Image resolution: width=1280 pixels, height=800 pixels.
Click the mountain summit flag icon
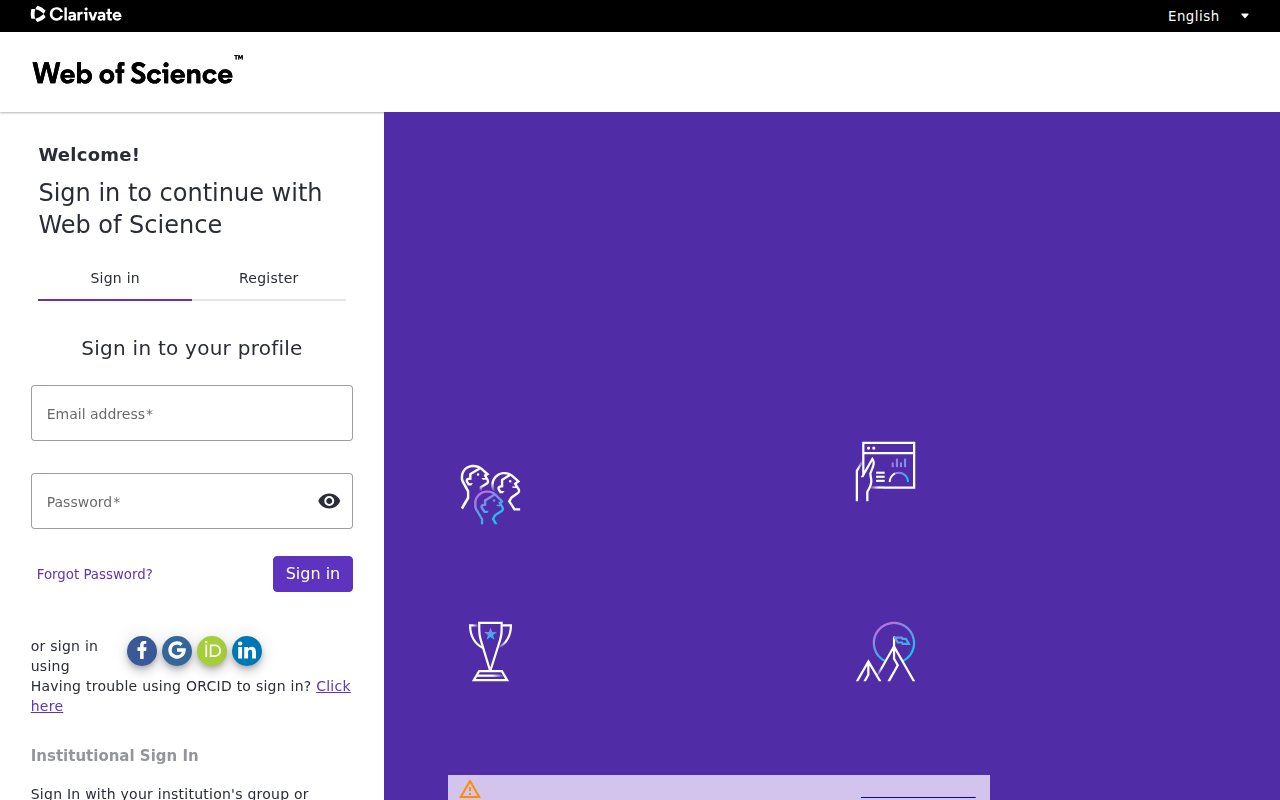(886, 651)
